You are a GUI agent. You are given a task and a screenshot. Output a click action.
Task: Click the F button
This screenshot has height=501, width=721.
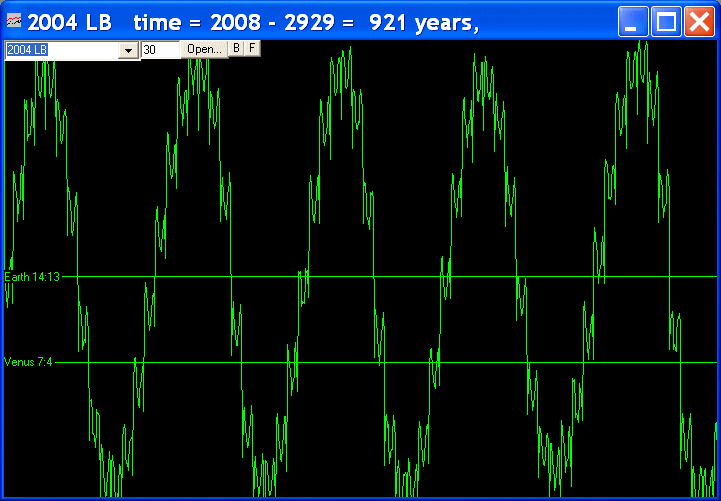[x=252, y=48]
